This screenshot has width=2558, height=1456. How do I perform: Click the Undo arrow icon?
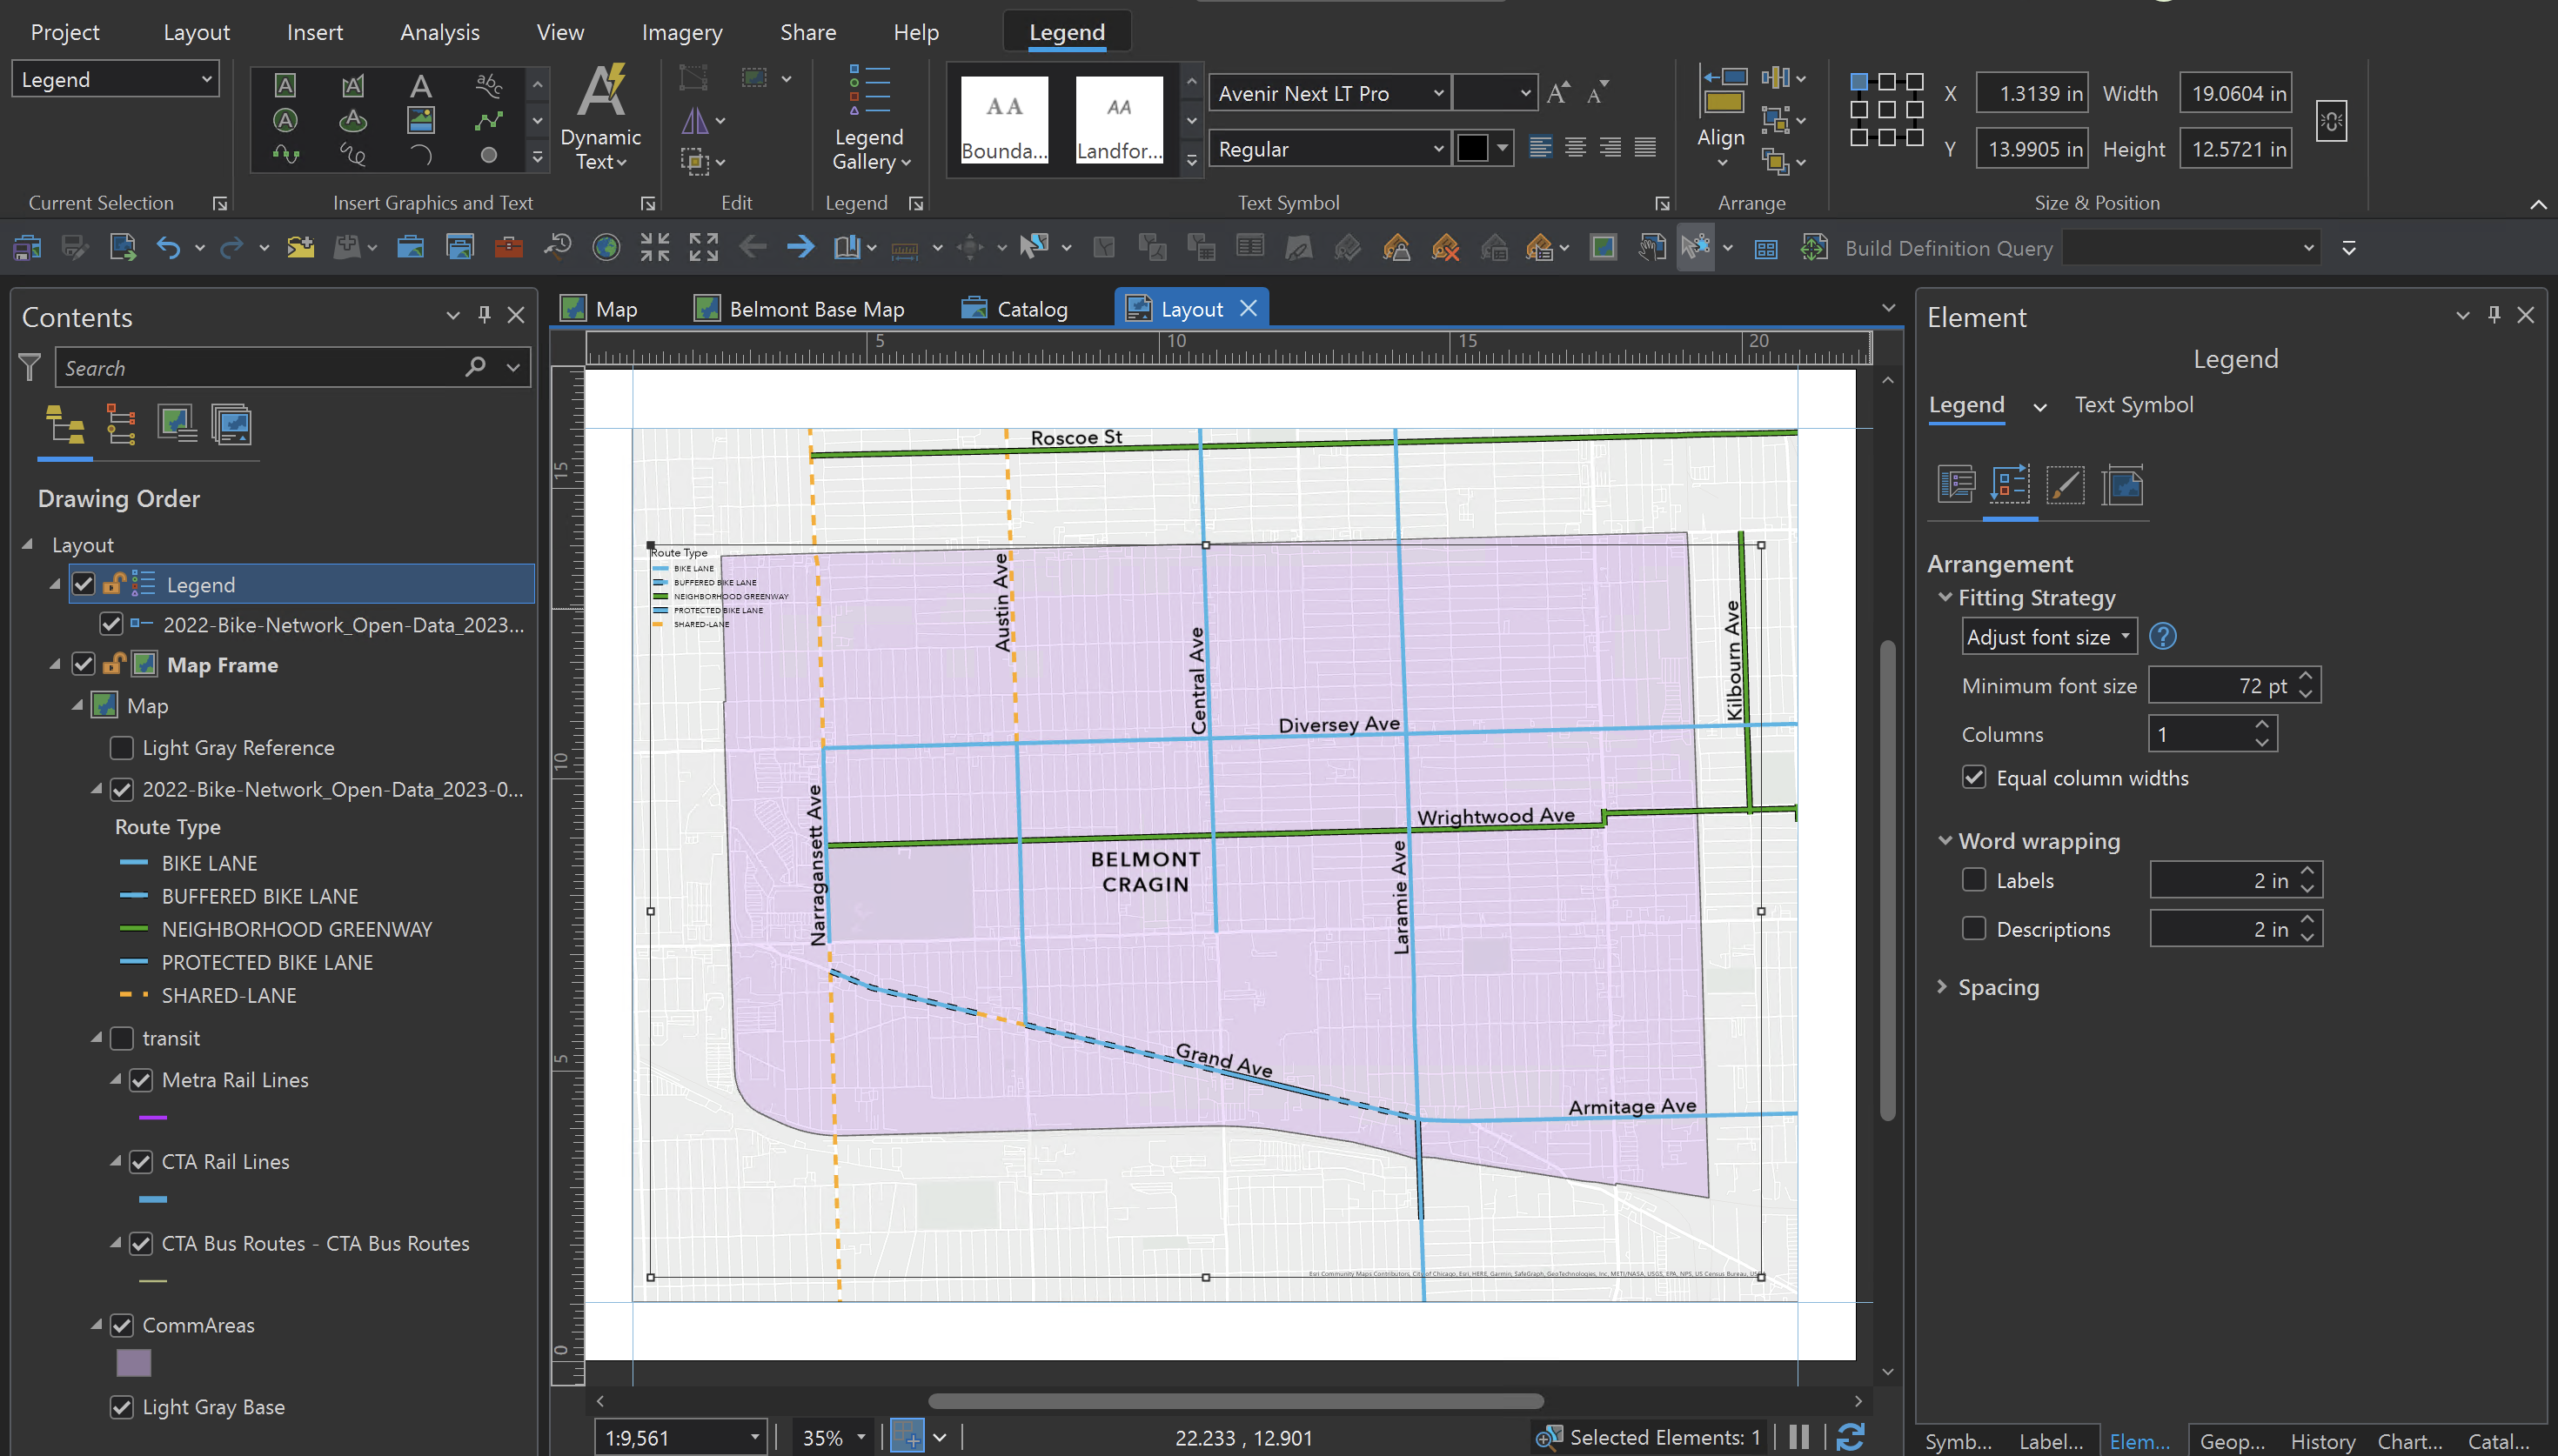tap(167, 247)
